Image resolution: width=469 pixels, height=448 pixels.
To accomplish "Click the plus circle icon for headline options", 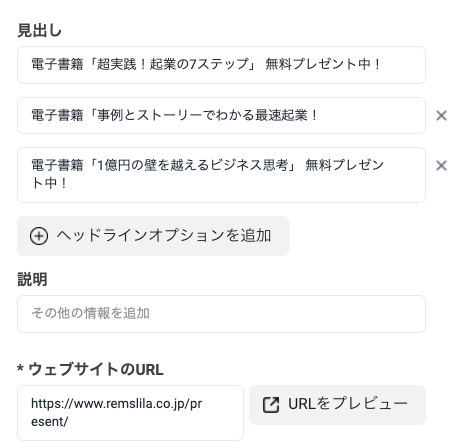I will (39, 236).
